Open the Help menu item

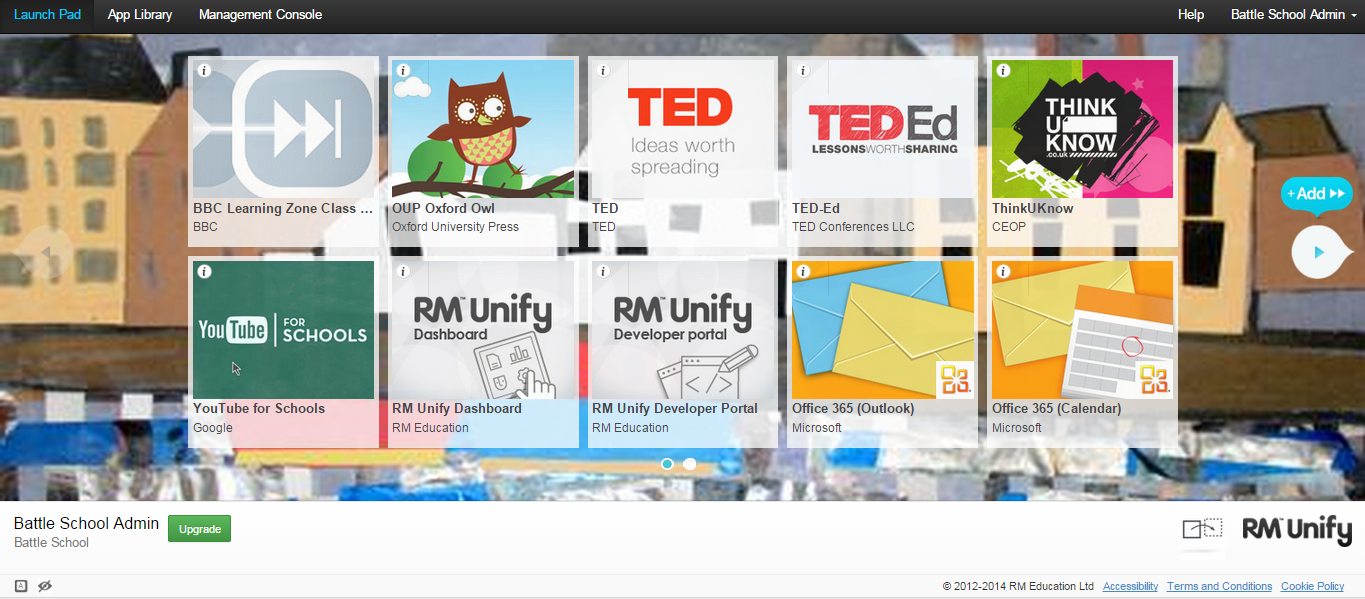(x=1191, y=15)
